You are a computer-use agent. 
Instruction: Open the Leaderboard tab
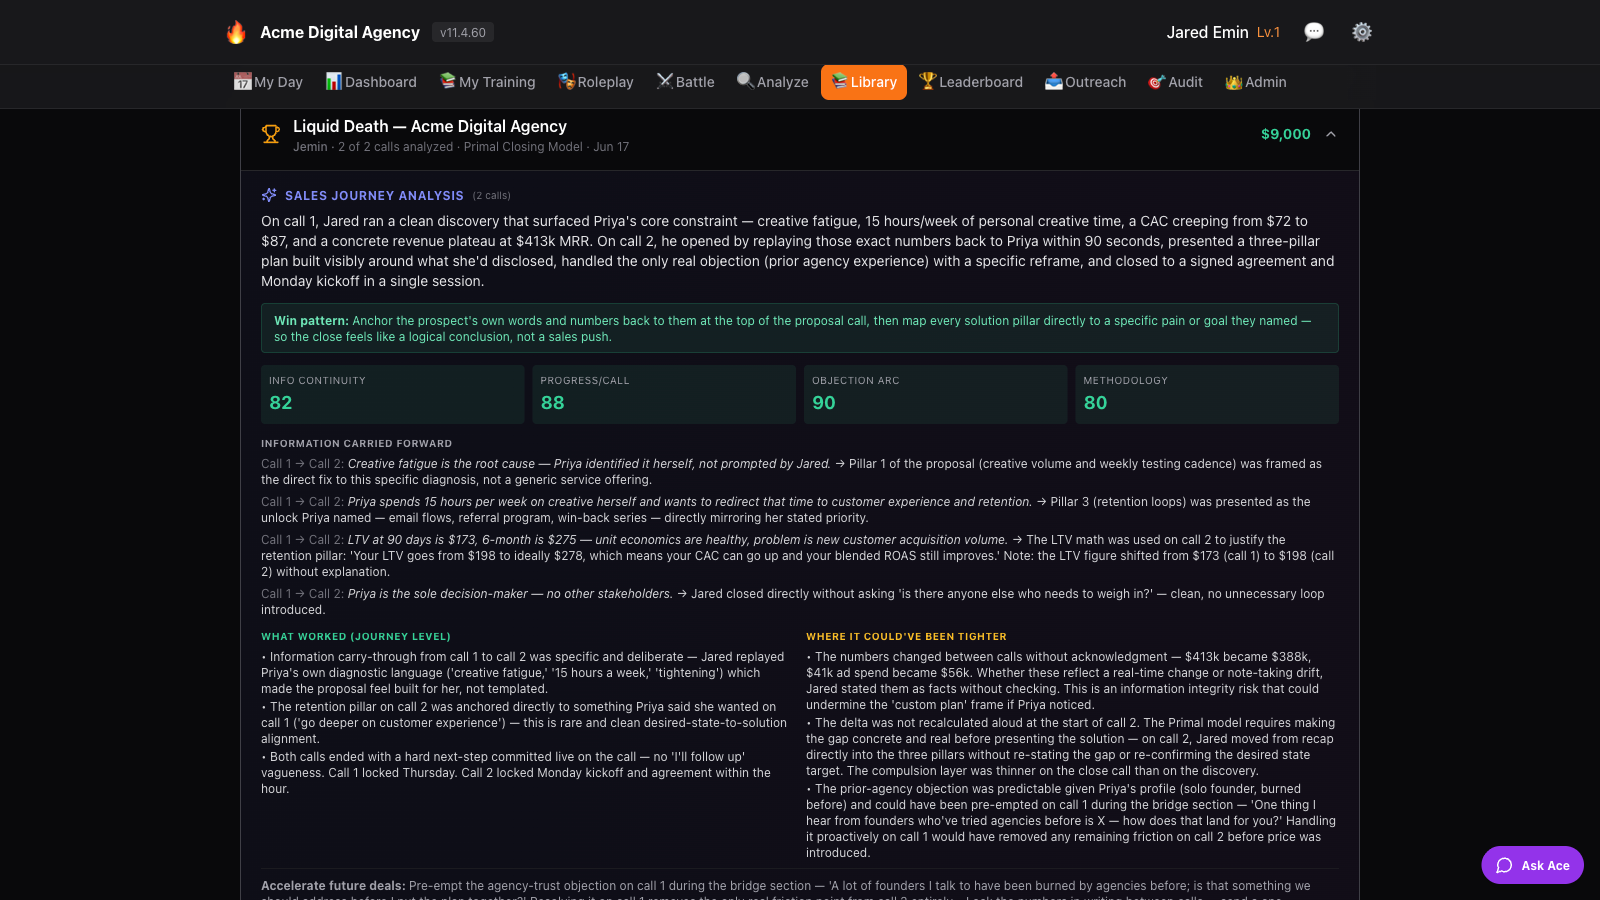[971, 82]
